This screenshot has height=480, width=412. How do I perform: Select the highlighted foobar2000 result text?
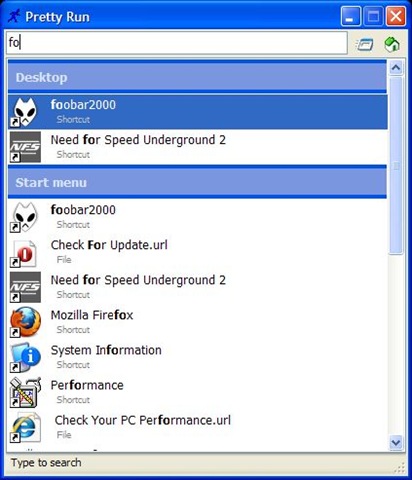click(83, 105)
